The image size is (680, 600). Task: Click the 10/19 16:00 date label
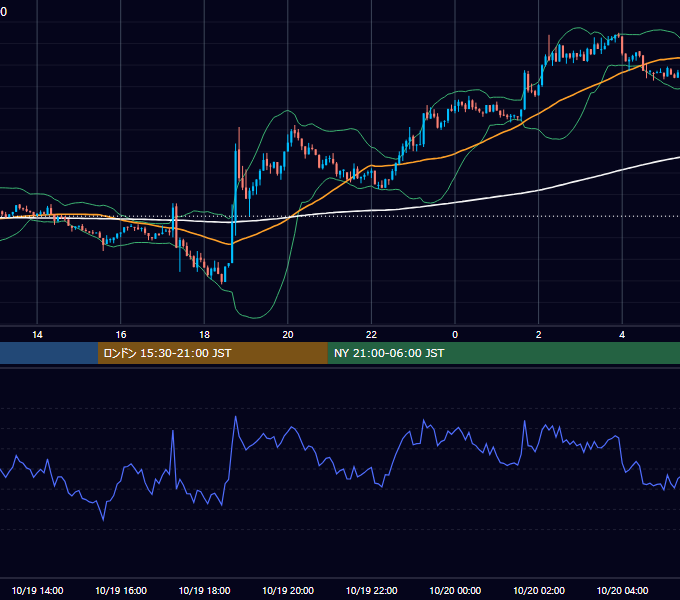click(x=121, y=590)
